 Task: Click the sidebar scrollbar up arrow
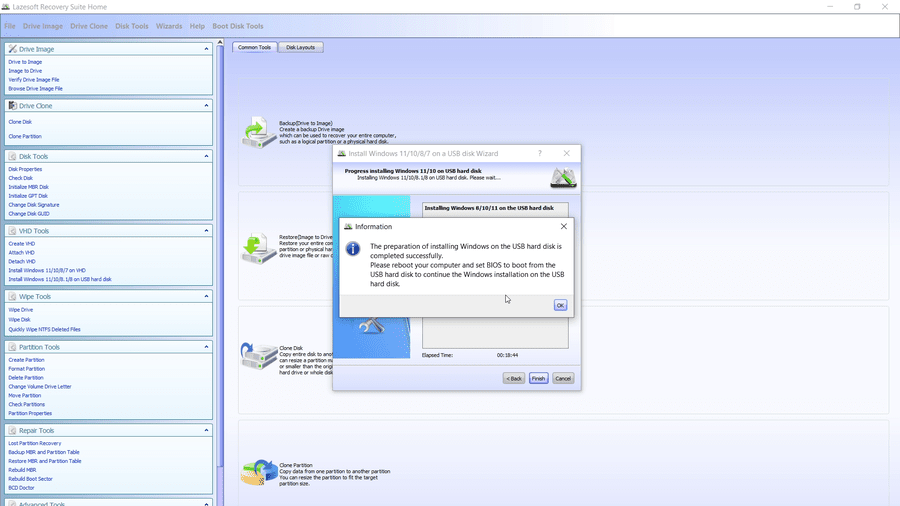coord(220,42)
